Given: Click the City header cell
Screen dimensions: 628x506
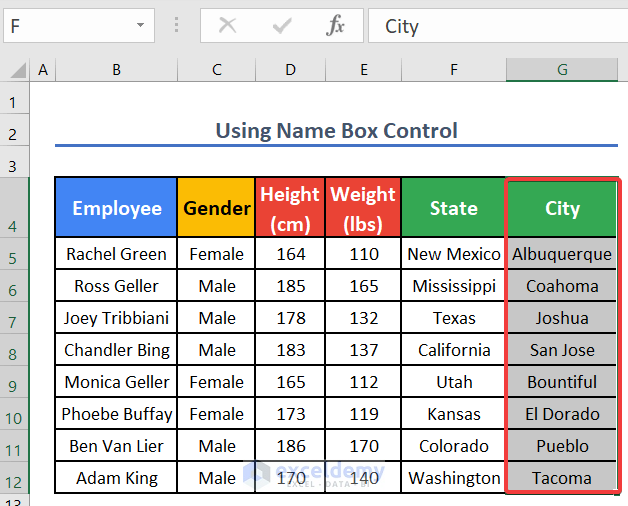Looking at the screenshot, I should point(562,208).
